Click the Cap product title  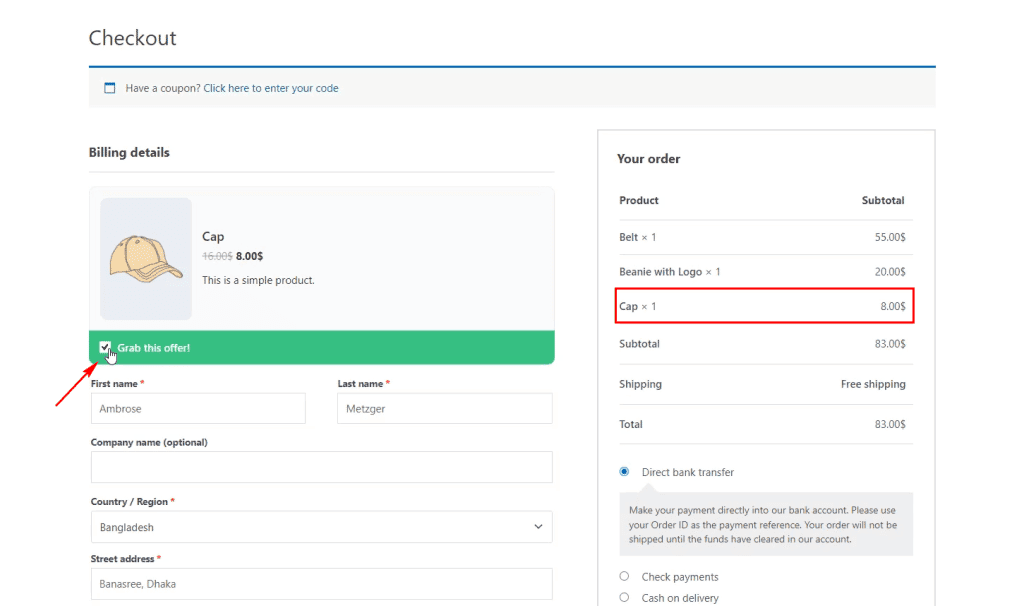click(213, 237)
